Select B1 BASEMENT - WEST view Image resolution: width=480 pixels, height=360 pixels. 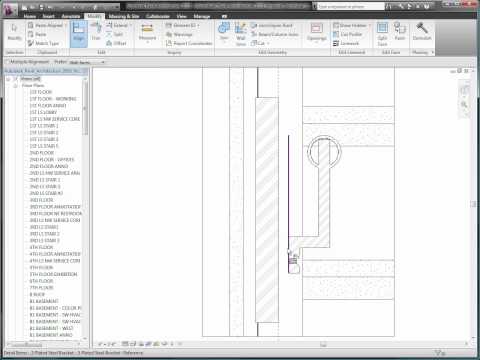pos(51,328)
